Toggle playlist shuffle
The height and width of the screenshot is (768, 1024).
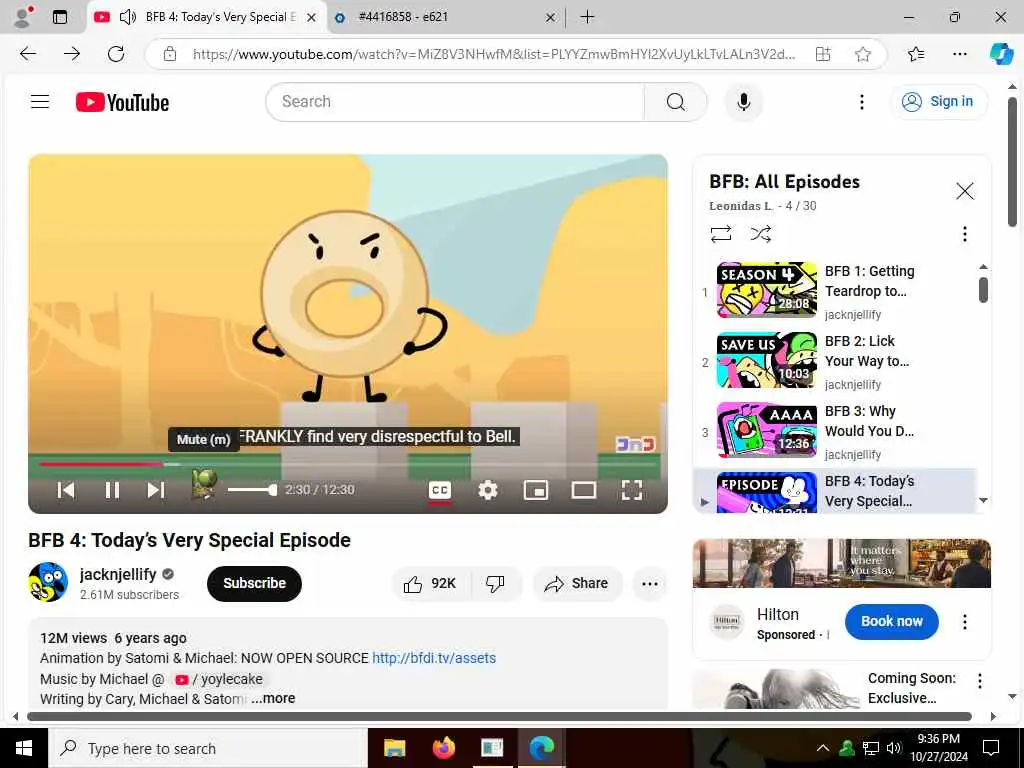click(761, 234)
